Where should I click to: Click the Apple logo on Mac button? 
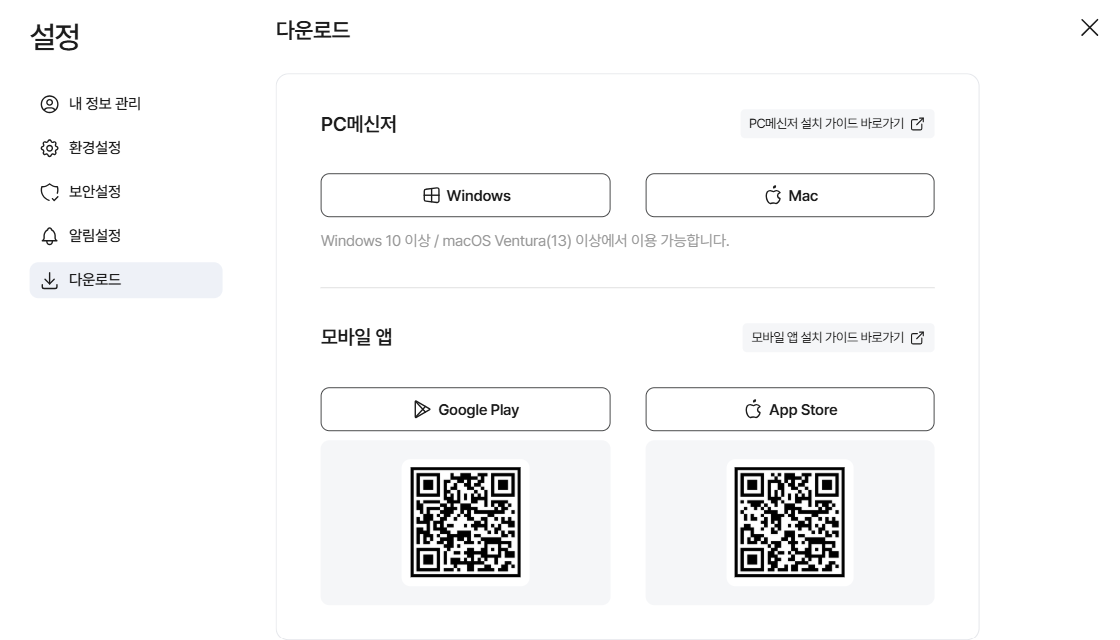773,196
